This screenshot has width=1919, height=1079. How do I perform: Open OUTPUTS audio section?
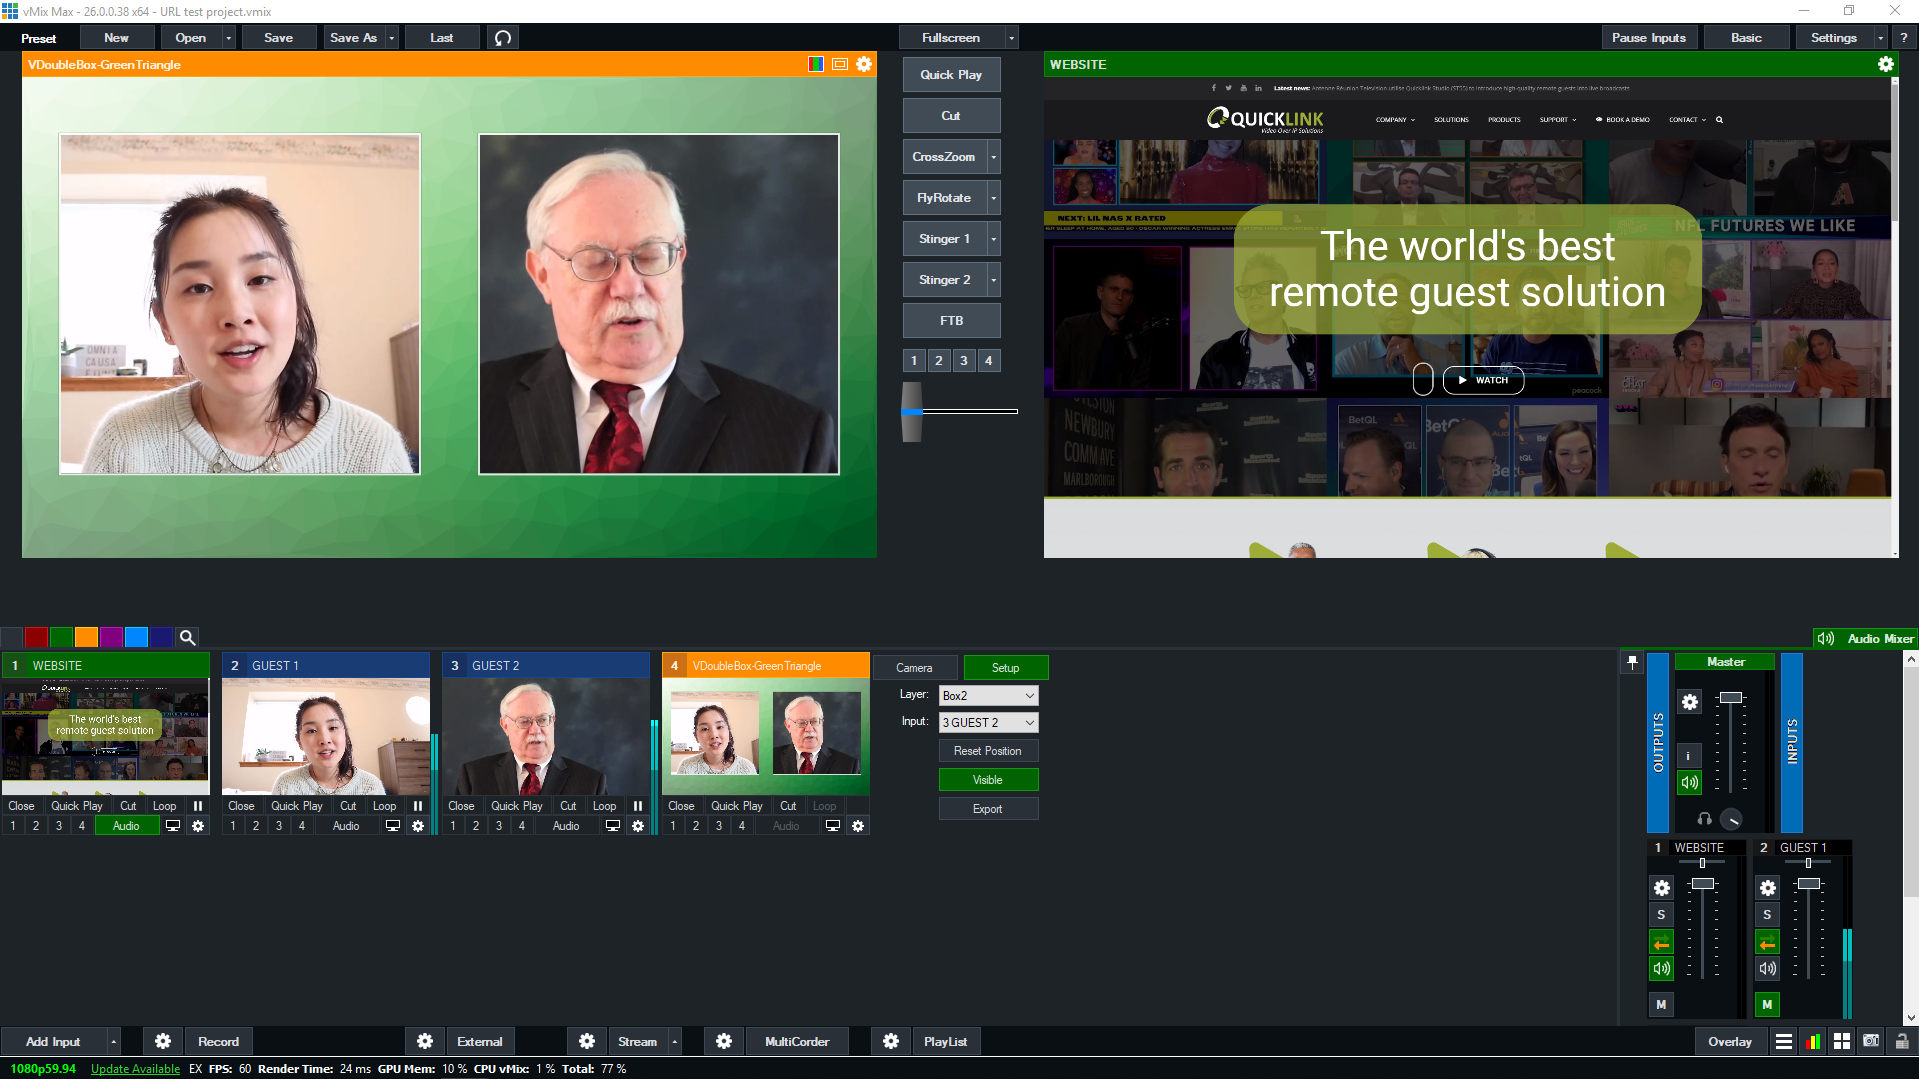click(1658, 743)
